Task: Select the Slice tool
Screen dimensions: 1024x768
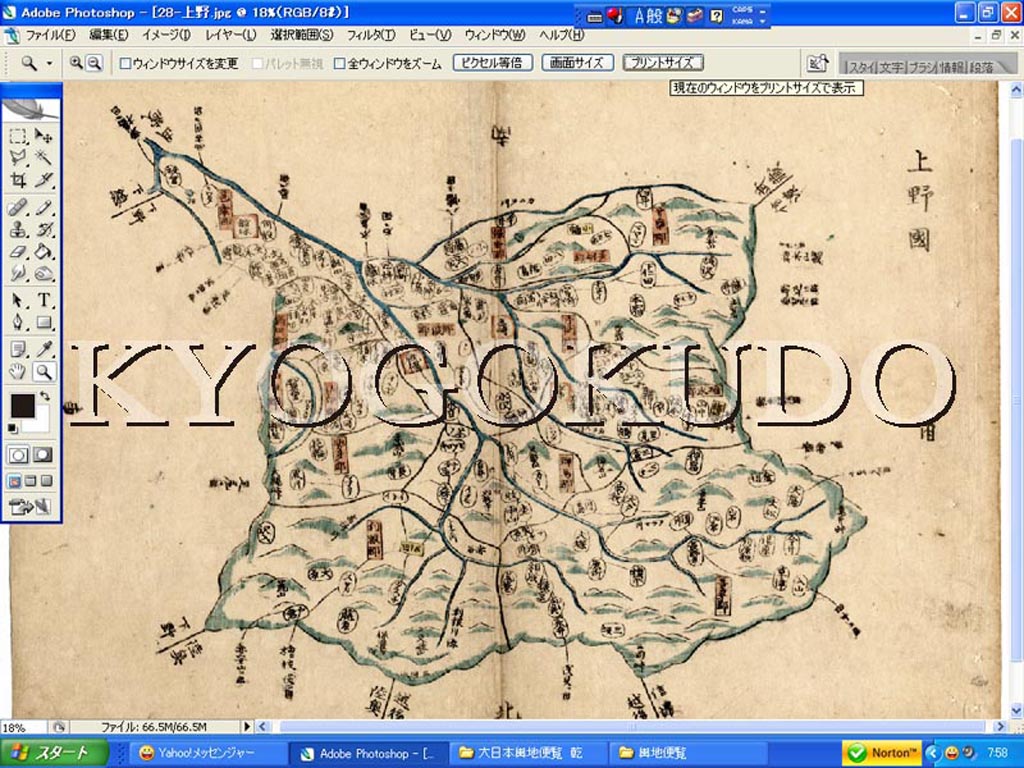Action: point(44,179)
